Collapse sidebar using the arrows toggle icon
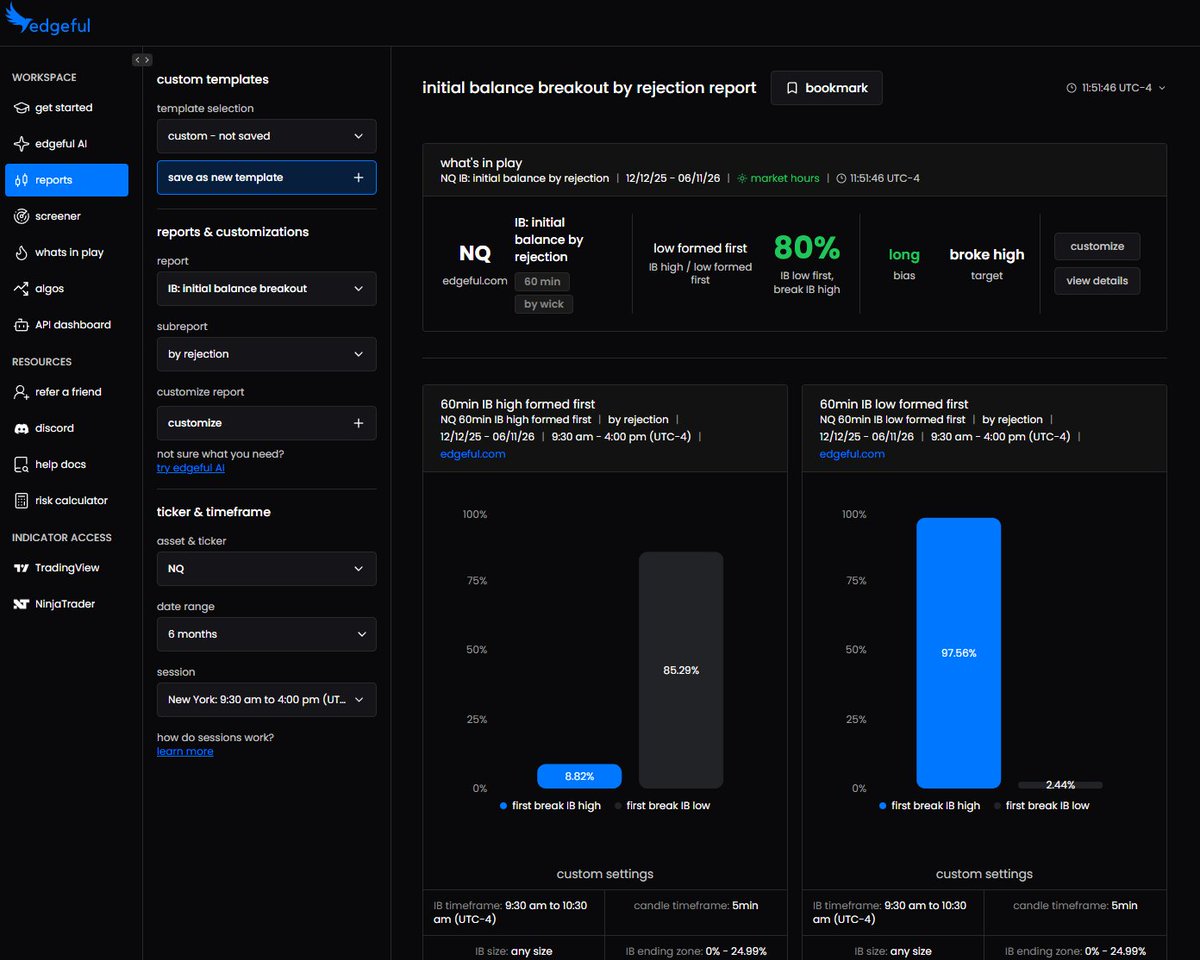Image resolution: width=1200 pixels, height=960 pixels. (142, 60)
